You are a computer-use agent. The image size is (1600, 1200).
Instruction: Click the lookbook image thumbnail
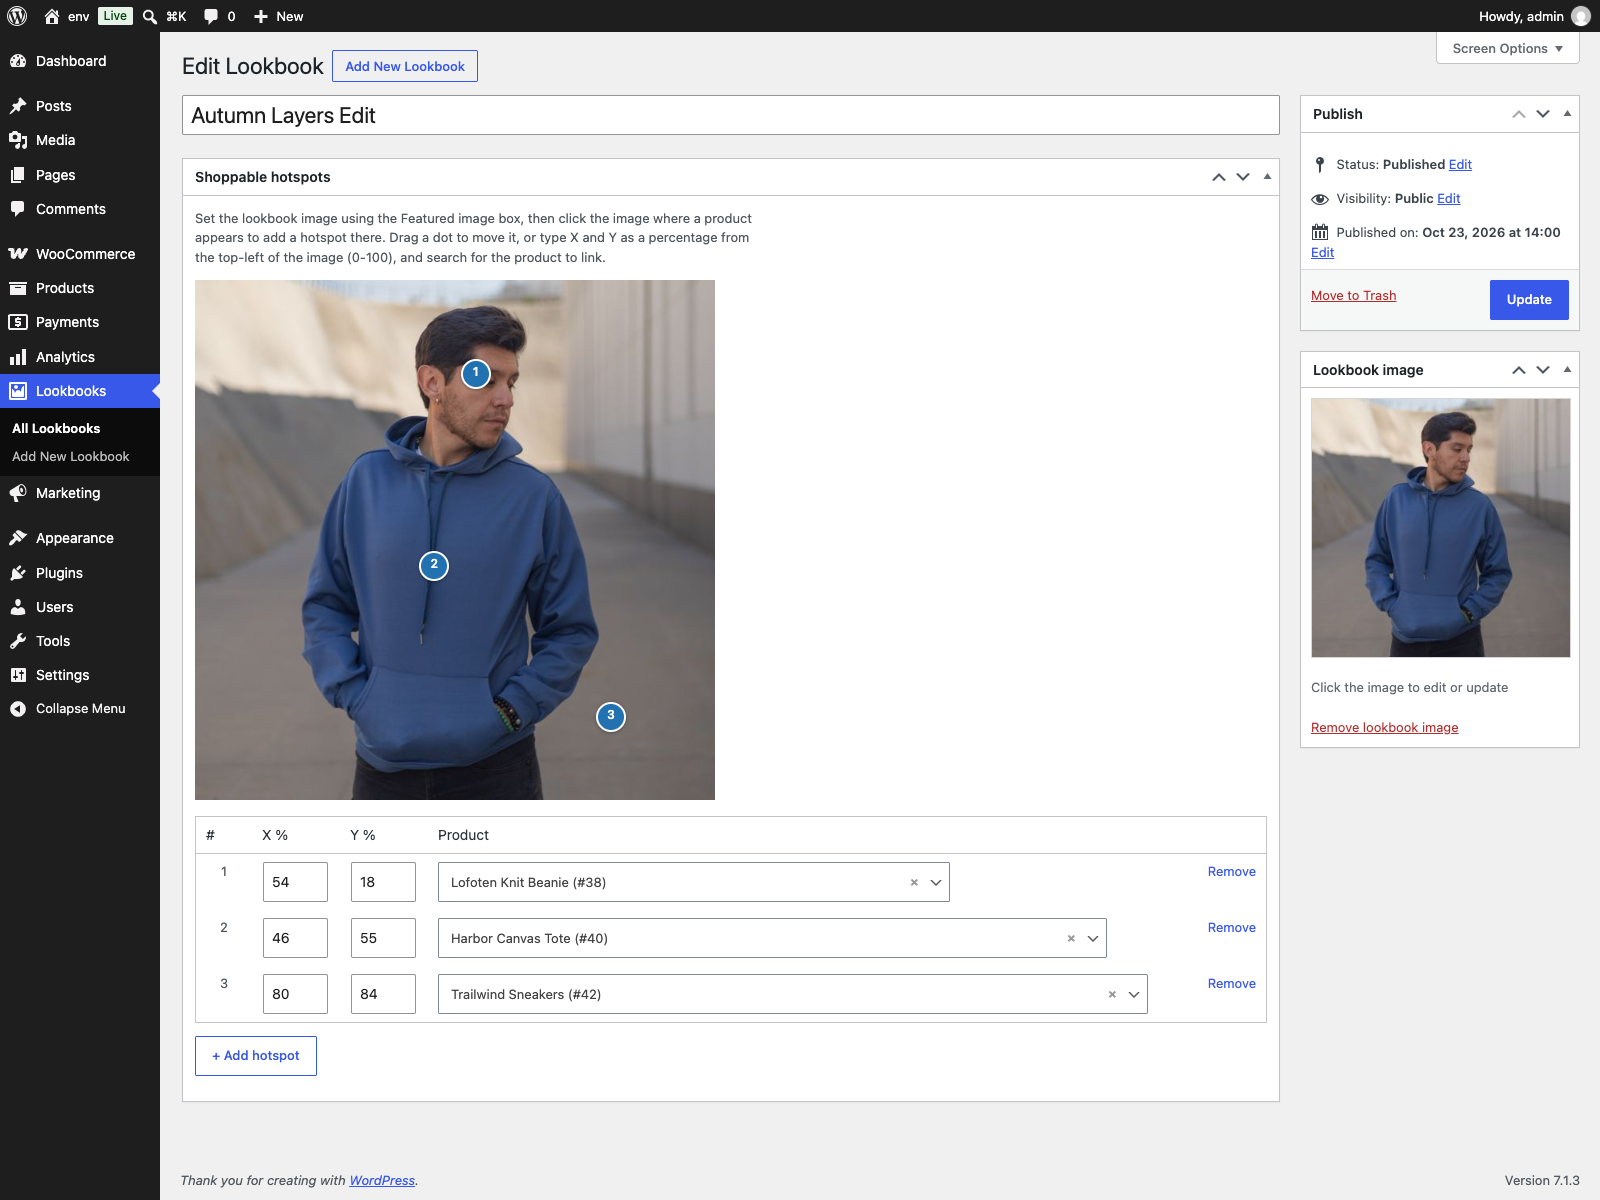pos(1440,528)
